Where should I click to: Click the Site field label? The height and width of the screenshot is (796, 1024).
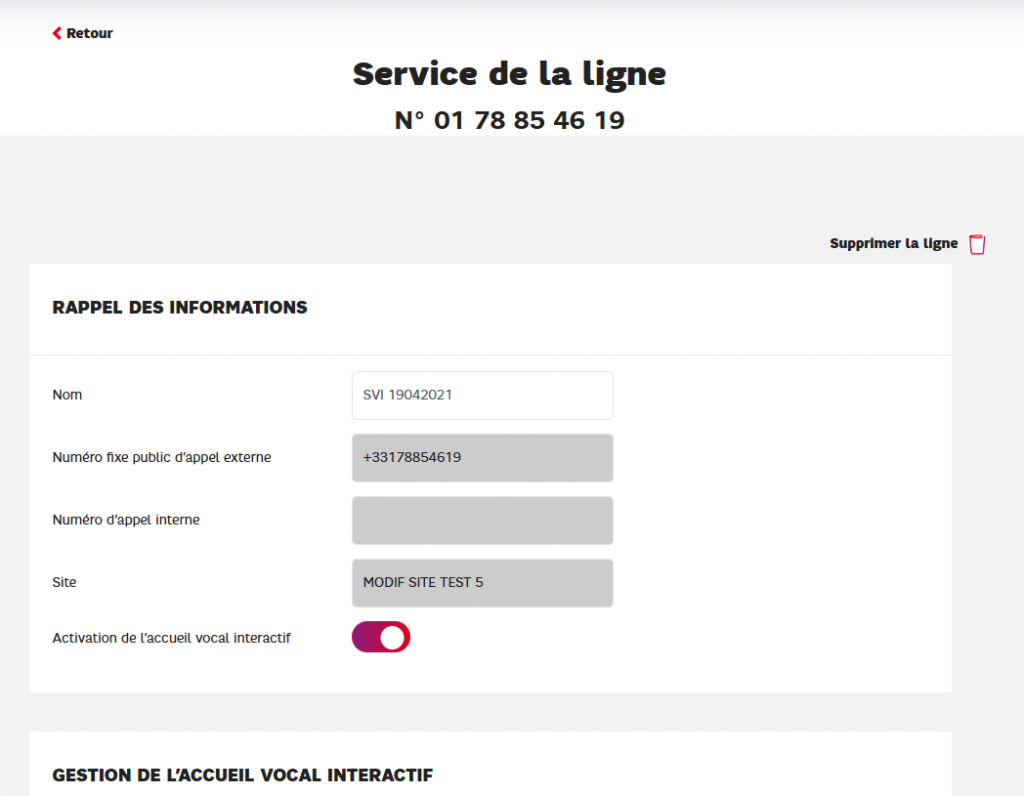point(64,582)
